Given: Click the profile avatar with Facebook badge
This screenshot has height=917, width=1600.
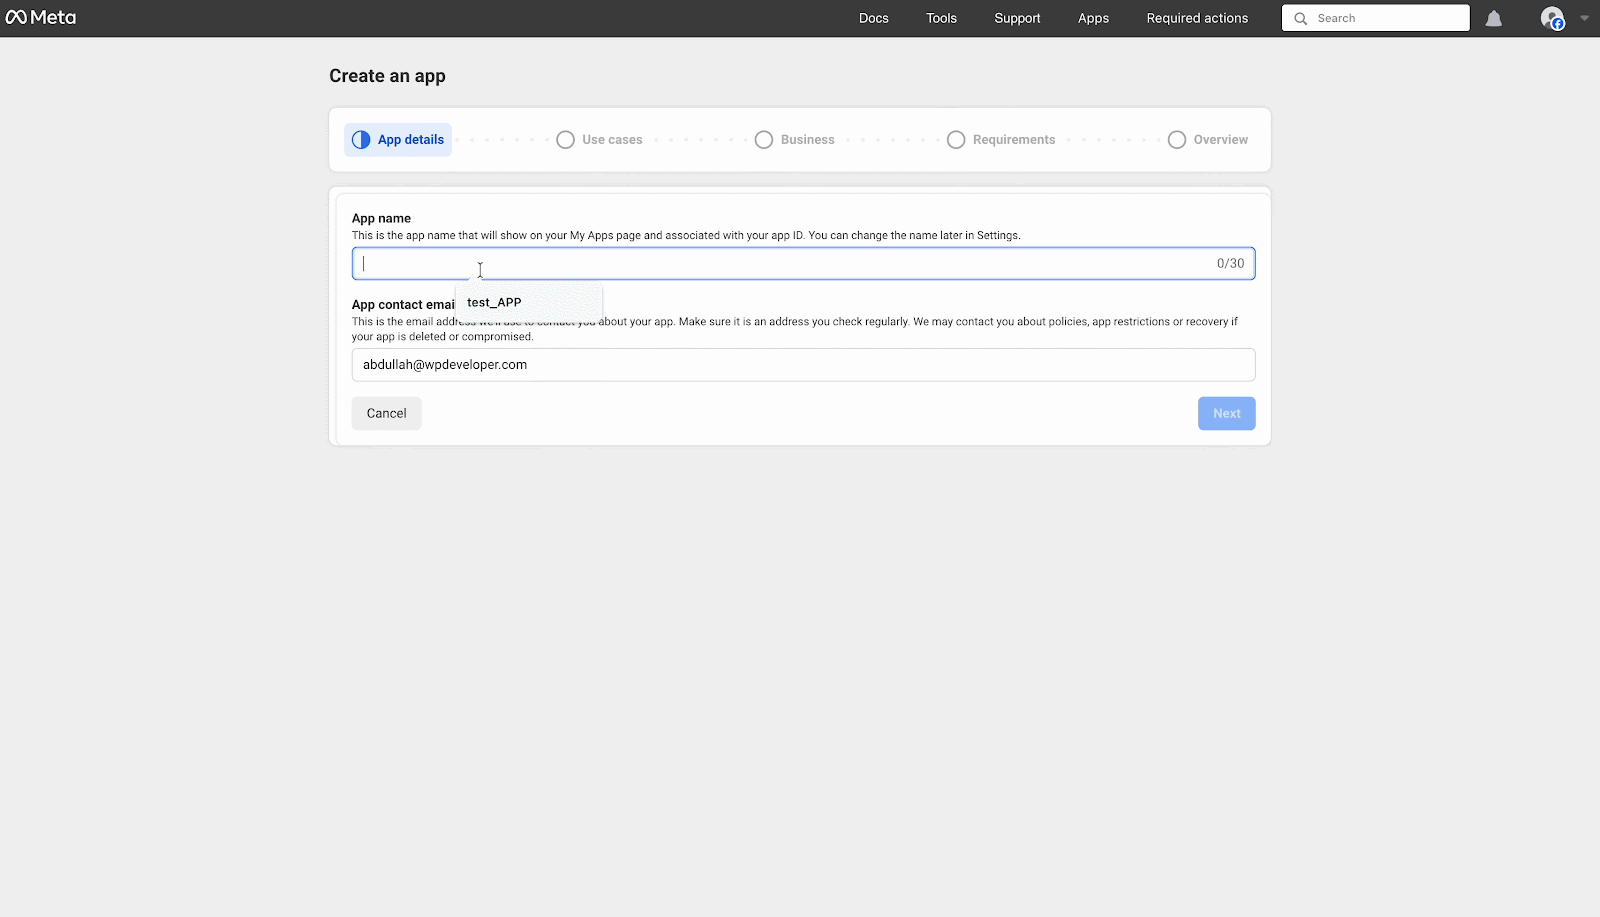Looking at the screenshot, I should point(1553,18).
